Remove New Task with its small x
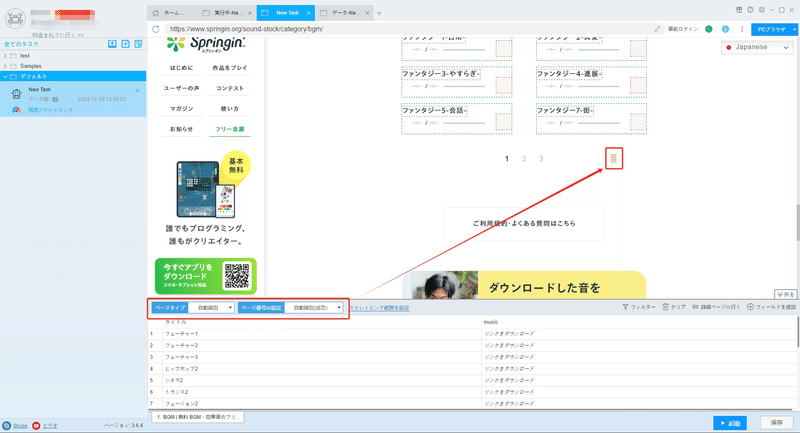 [137, 90]
